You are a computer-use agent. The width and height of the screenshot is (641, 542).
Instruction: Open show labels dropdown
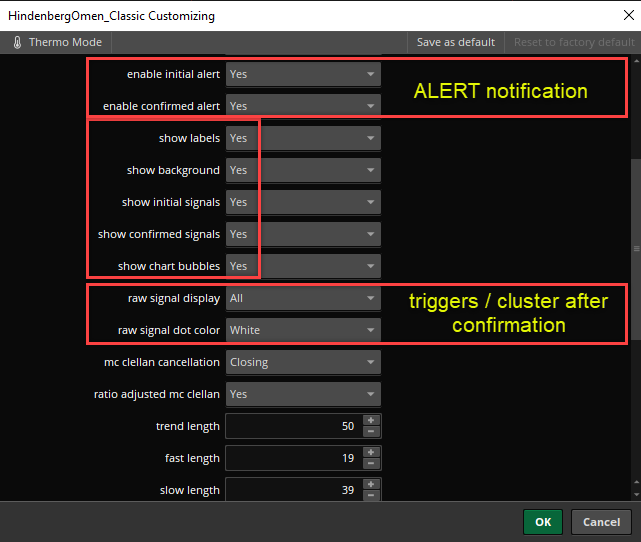(x=303, y=138)
